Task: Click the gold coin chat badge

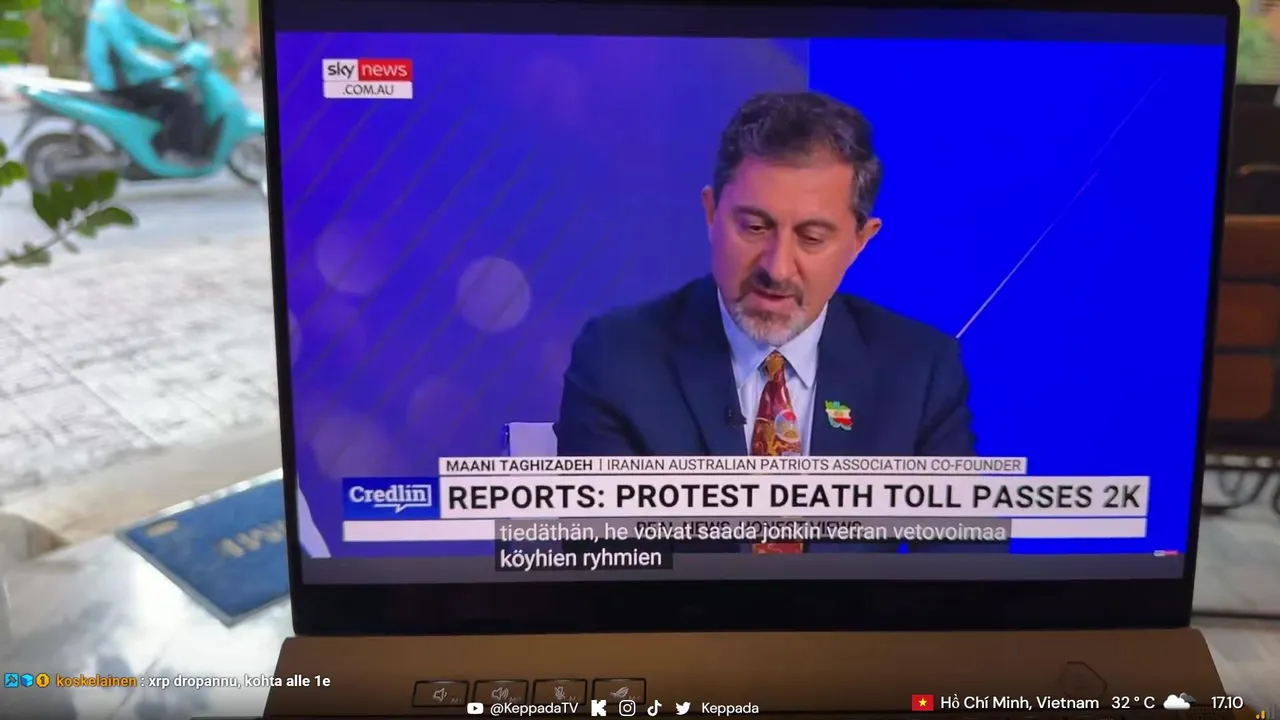Action: [43, 681]
